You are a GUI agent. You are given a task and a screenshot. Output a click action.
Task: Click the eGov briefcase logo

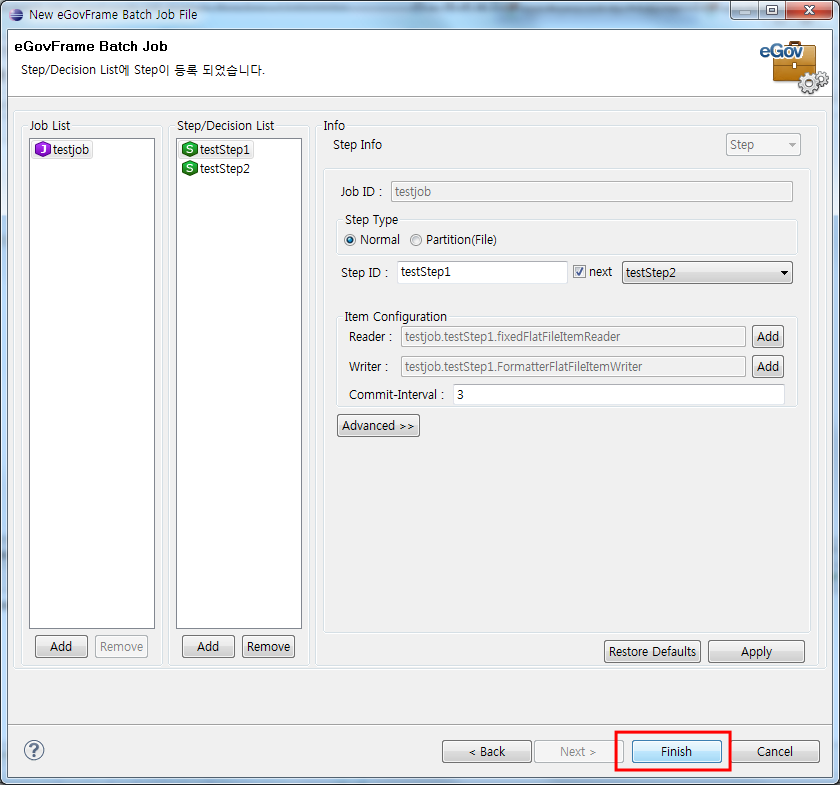pos(794,67)
